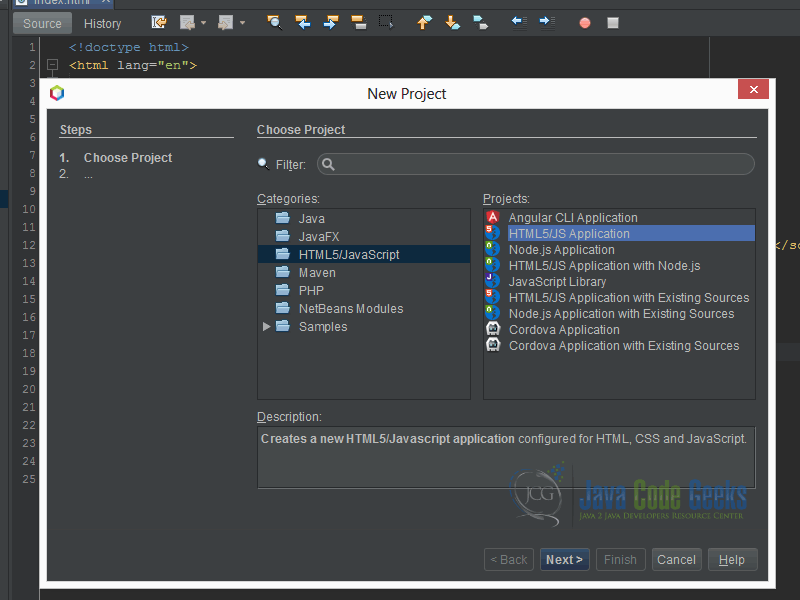Click the Choose Project step label

pos(128,158)
